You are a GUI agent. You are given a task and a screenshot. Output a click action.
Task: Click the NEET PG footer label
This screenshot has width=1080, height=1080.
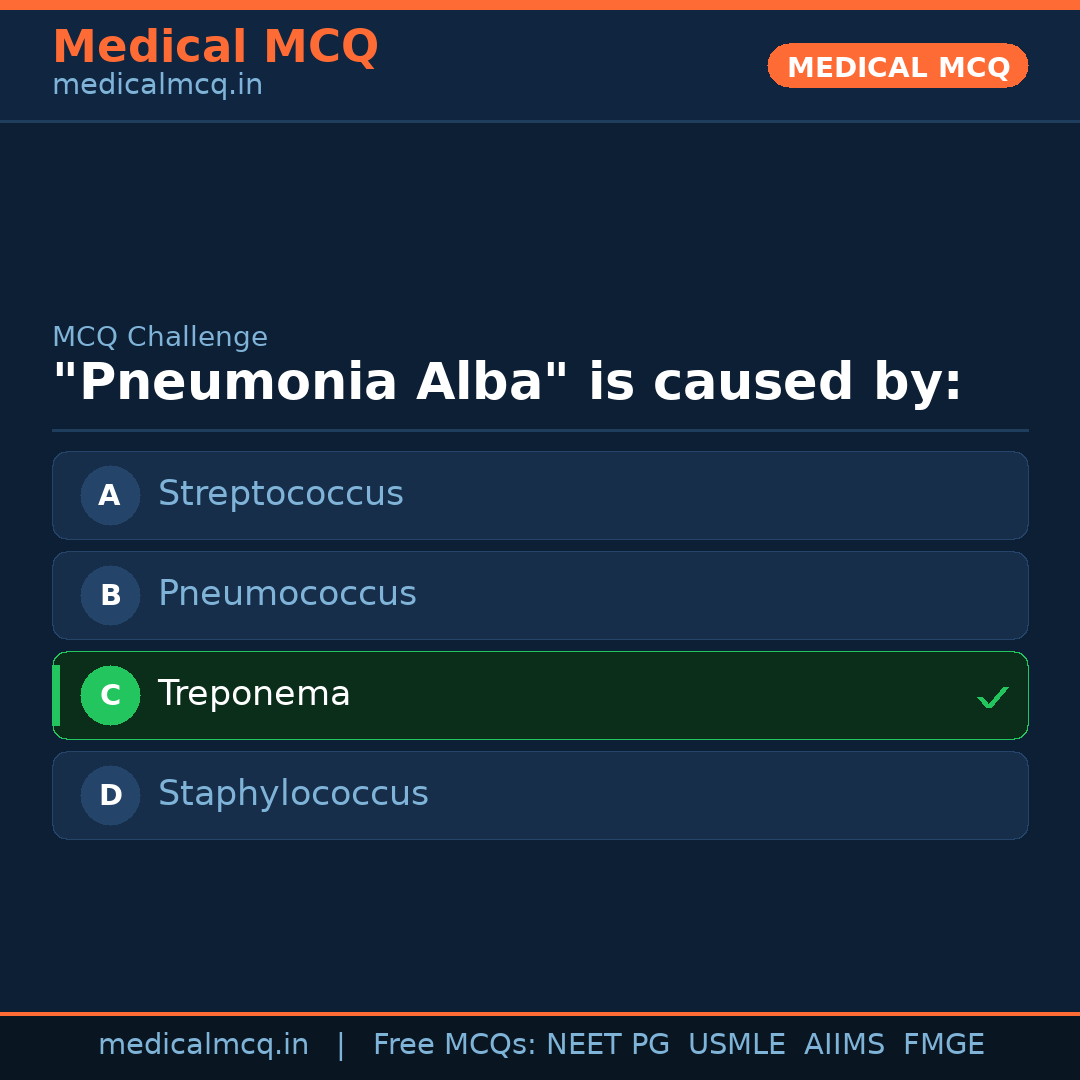coord(608,1045)
